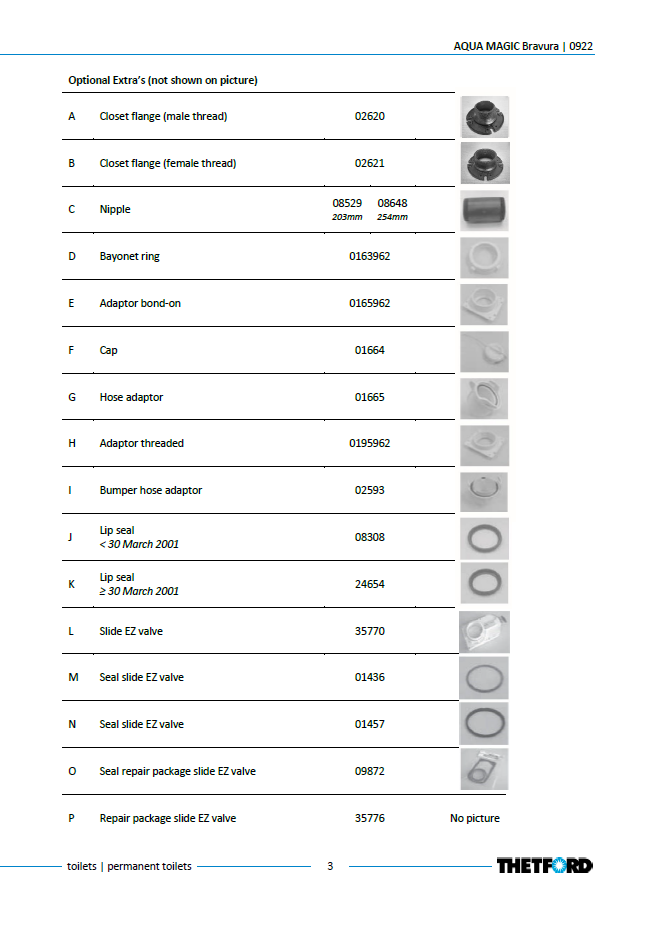Select the 08529 nipple part number
The height and width of the screenshot is (927, 655).
coord(347,203)
